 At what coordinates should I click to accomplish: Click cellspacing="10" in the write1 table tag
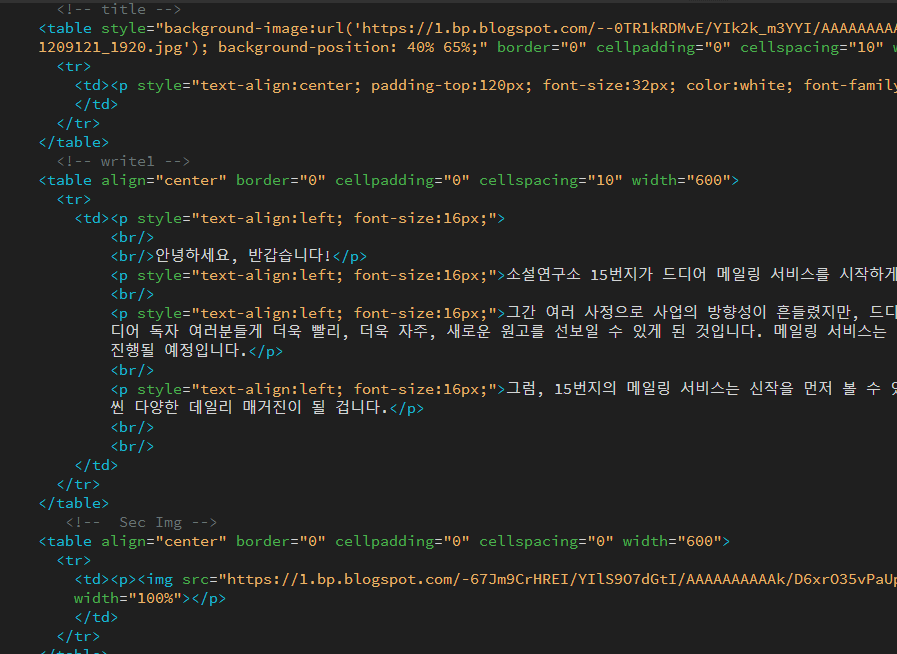551,180
